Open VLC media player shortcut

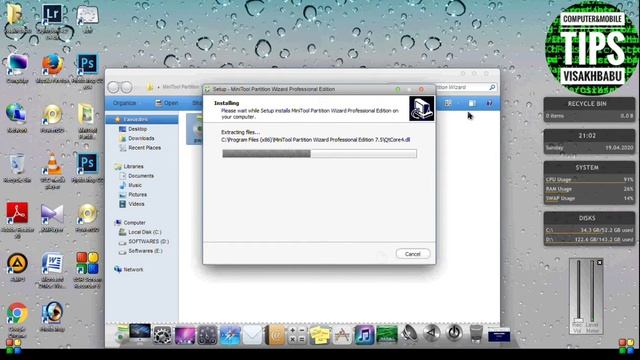pyautogui.click(x=52, y=164)
